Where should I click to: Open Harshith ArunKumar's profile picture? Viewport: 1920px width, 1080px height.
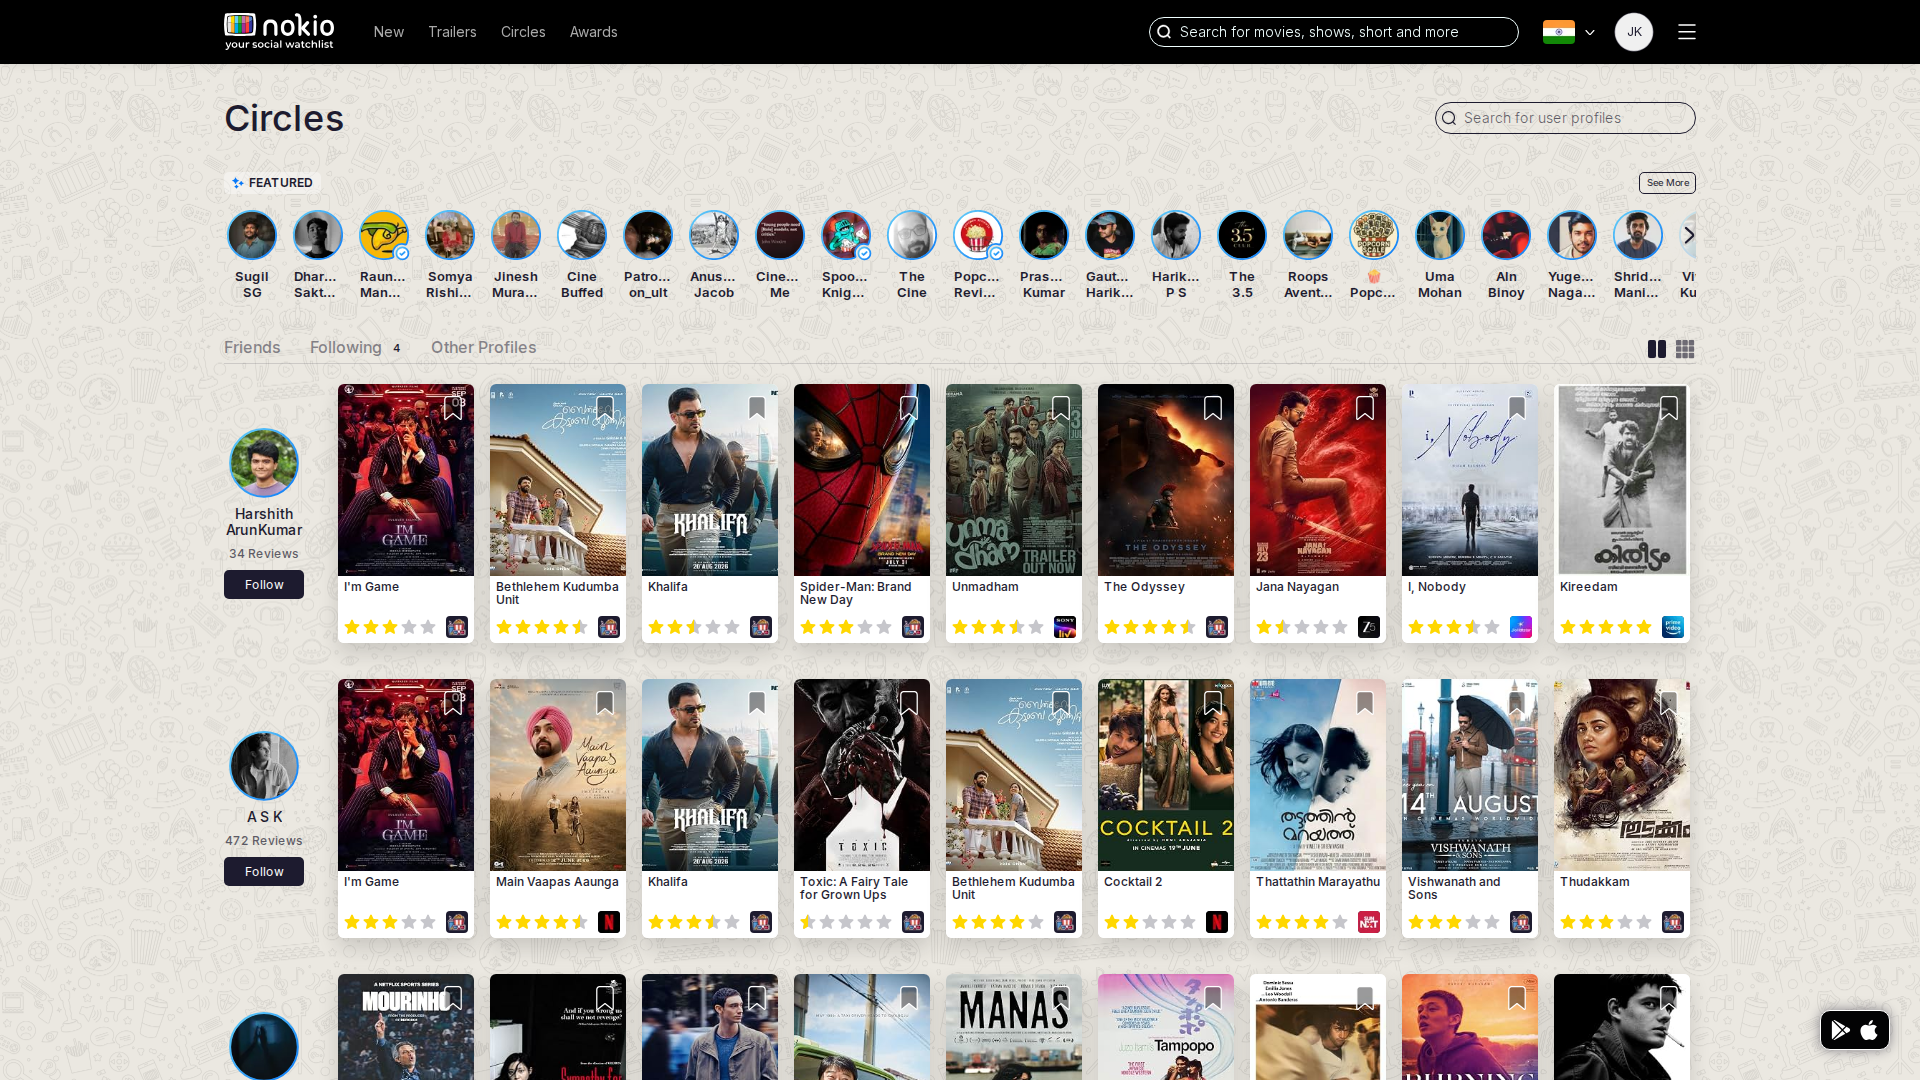point(264,463)
